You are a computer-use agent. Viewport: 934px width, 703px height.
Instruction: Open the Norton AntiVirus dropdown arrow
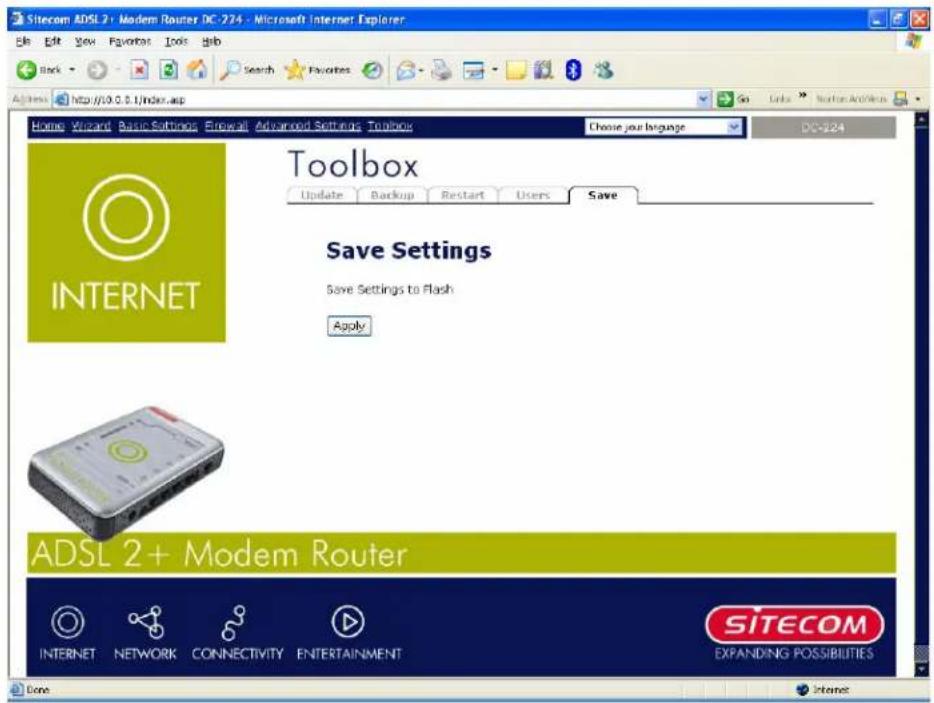point(919,99)
